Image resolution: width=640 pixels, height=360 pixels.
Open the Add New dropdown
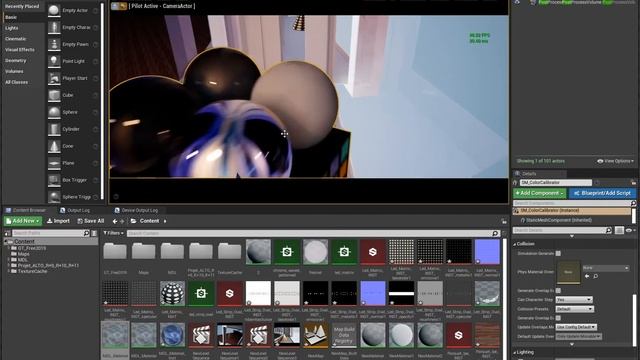[x=23, y=221]
